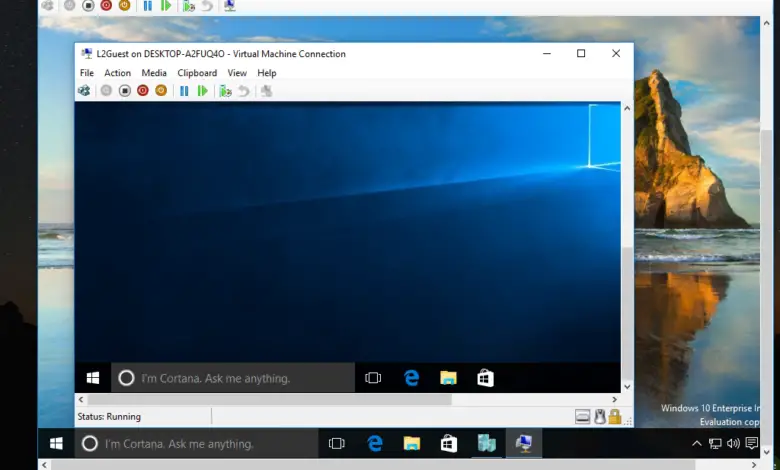The image size is (780, 470).
Task: Shut Down L2Guest using red power icon
Action: (x=143, y=91)
